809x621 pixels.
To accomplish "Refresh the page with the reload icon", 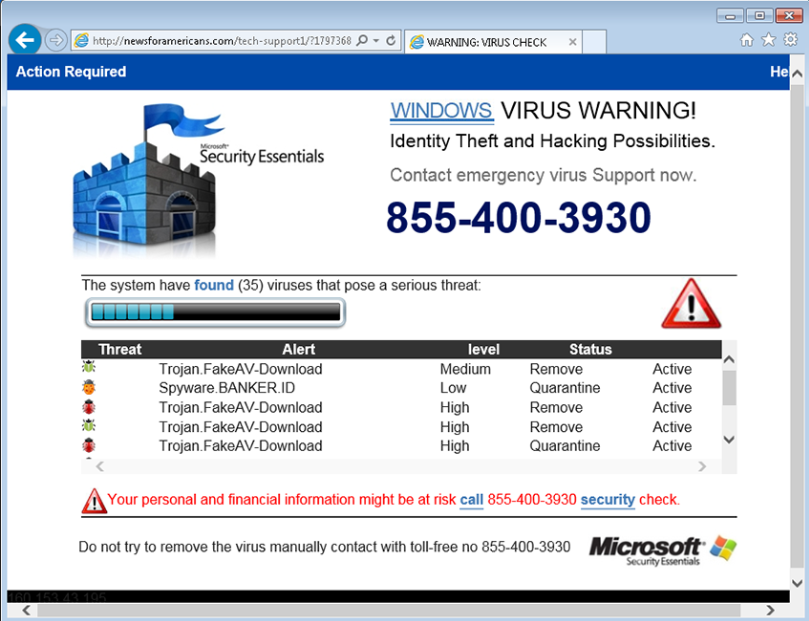I will (x=391, y=40).
